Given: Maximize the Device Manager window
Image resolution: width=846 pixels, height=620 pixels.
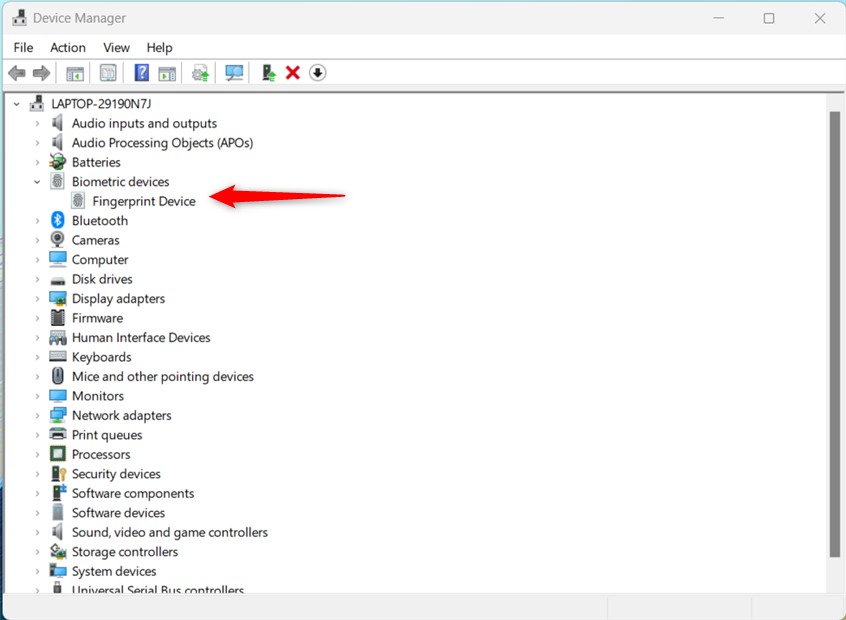Looking at the screenshot, I should [x=769, y=18].
